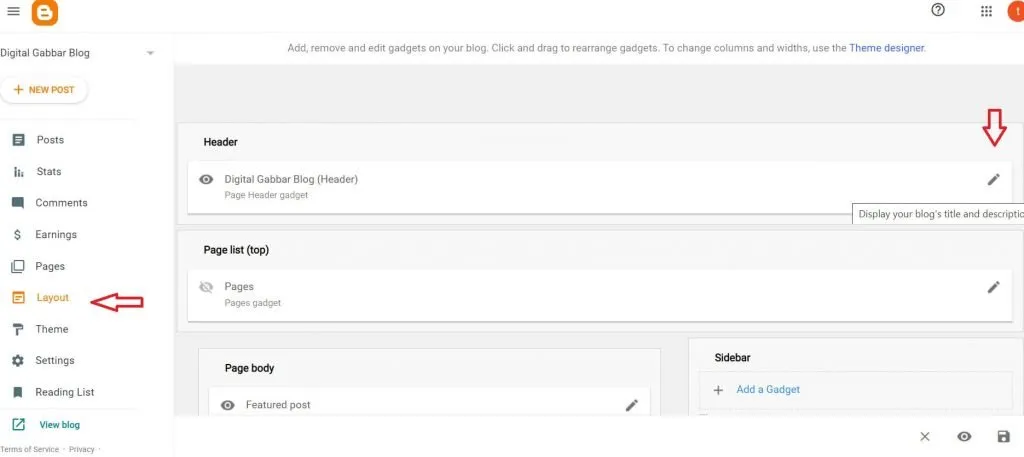Toggle visibility of Header gadget

pos(207,180)
